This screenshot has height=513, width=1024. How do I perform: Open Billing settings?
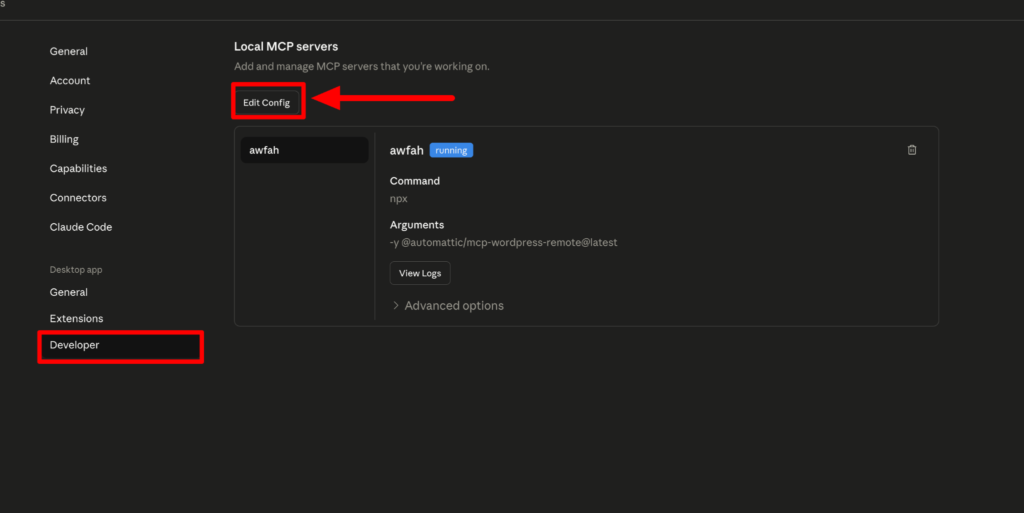click(64, 140)
